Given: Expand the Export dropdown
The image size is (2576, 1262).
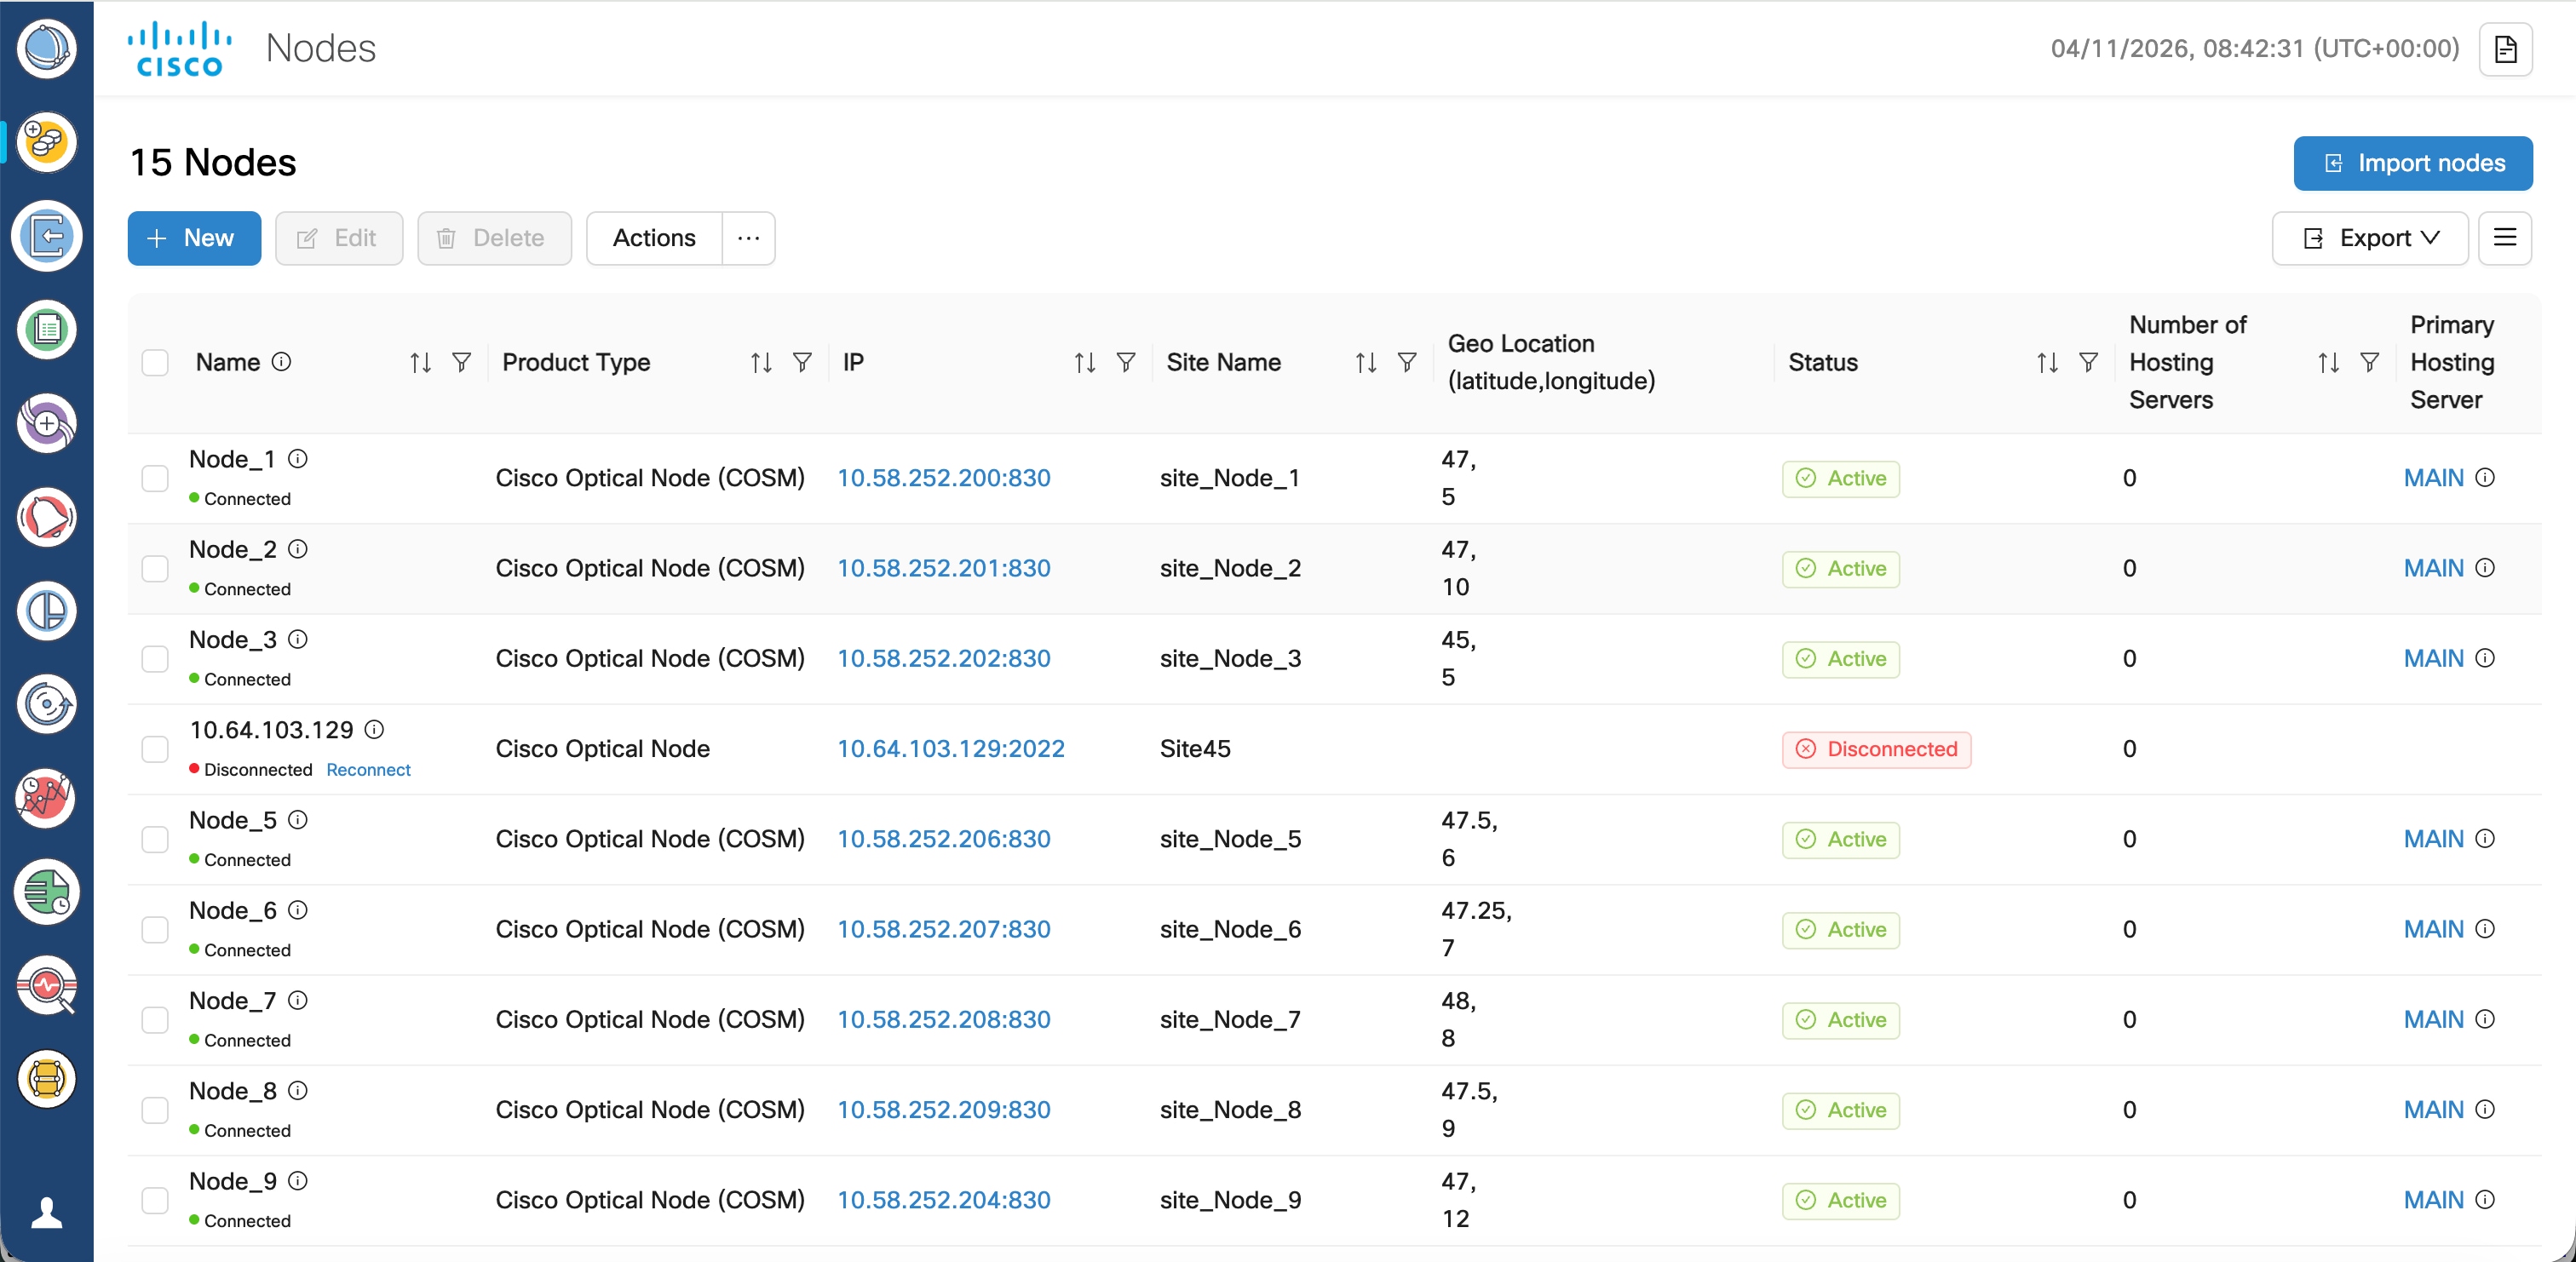Looking at the screenshot, I should click(2369, 238).
